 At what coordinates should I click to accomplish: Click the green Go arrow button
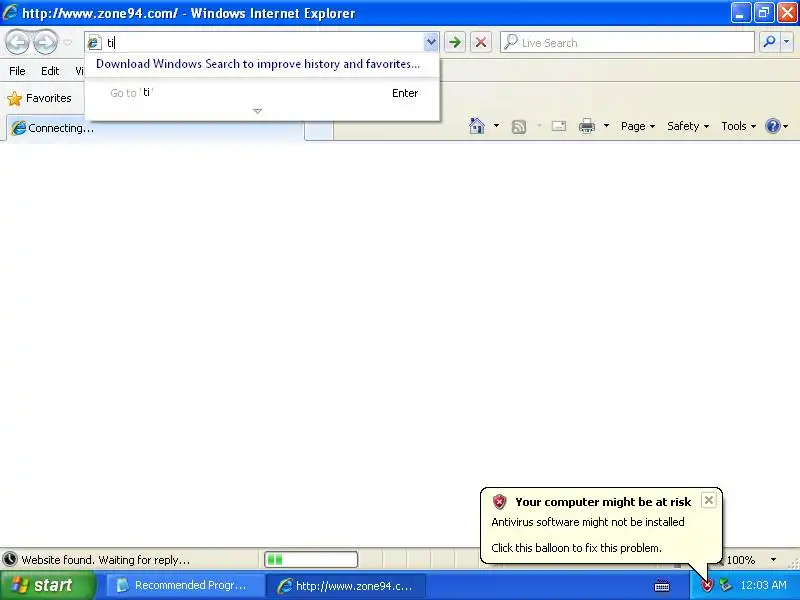coord(455,42)
